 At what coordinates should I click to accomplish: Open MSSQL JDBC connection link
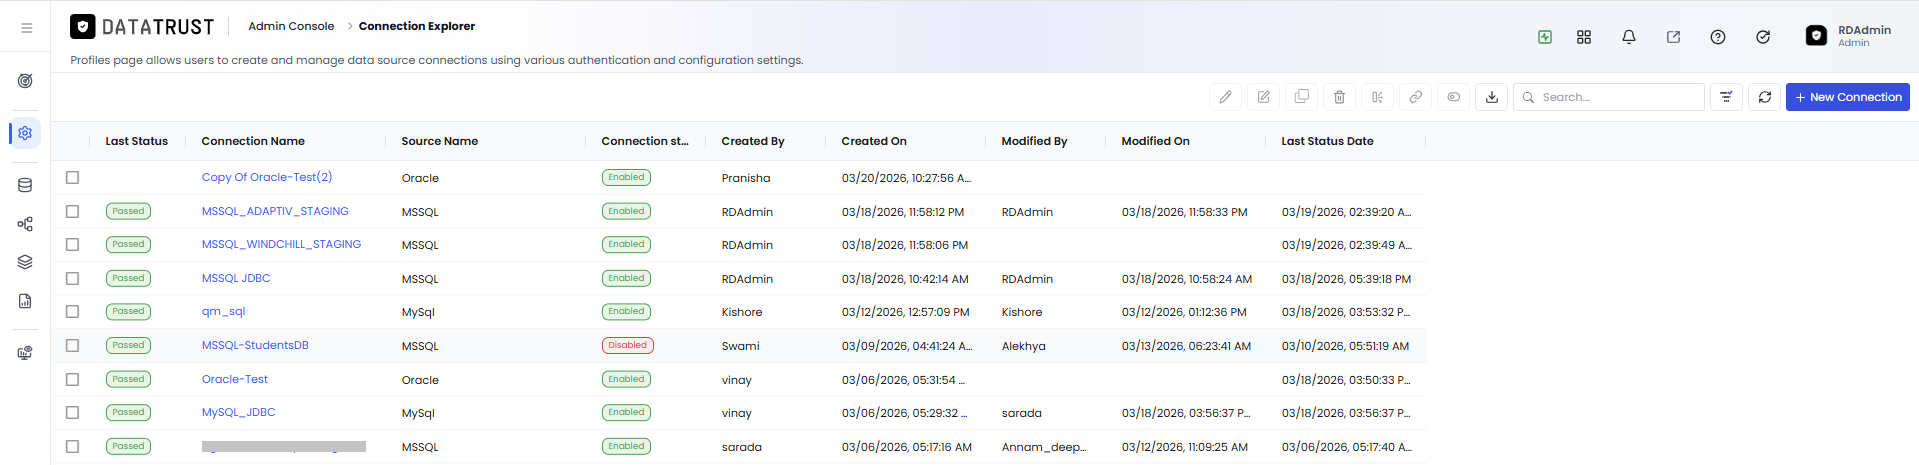pyautogui.click(x=236, y=278)
